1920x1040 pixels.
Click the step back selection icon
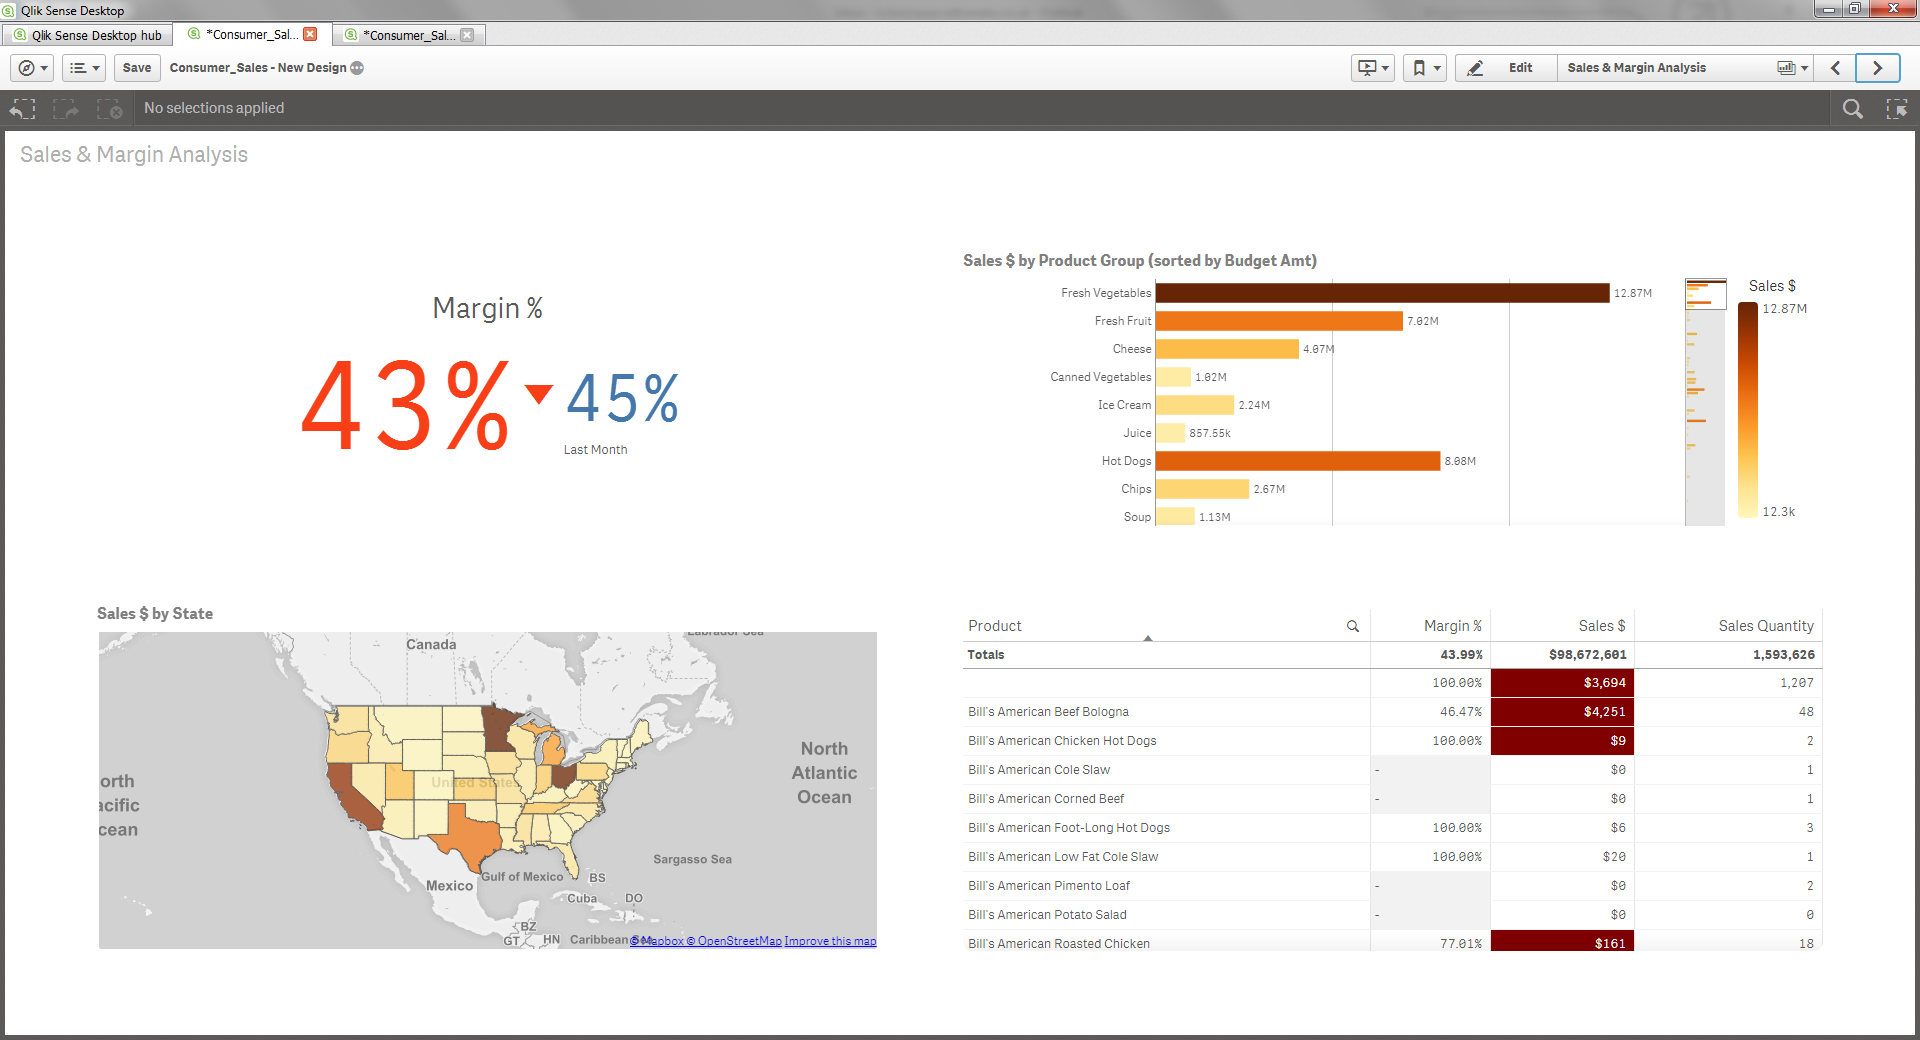[23, 108]
